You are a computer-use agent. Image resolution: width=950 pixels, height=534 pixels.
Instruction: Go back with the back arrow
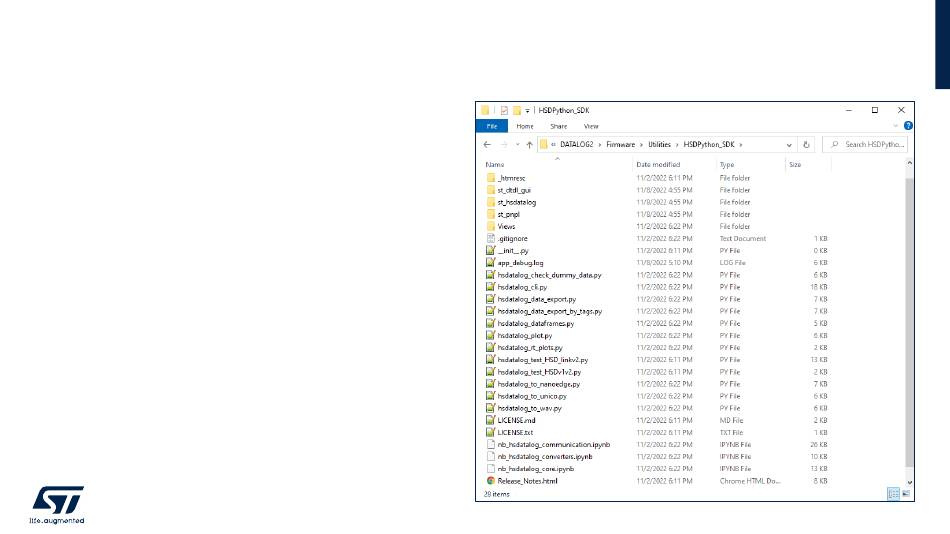tap(487, 144)
